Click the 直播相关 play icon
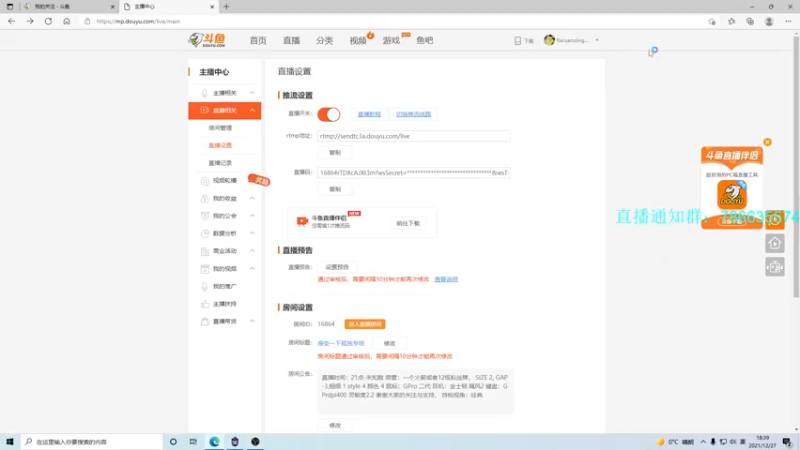Image resolution: width=800 pixels, height=450 pixels. [x=204, y=110]
